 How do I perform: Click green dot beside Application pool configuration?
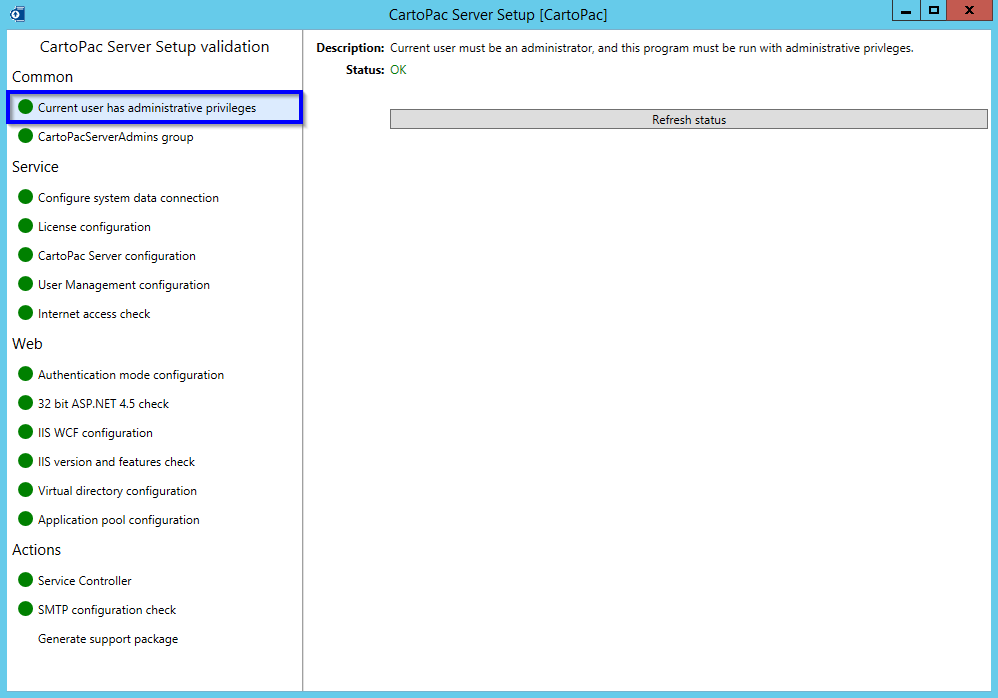coord(25,519)
